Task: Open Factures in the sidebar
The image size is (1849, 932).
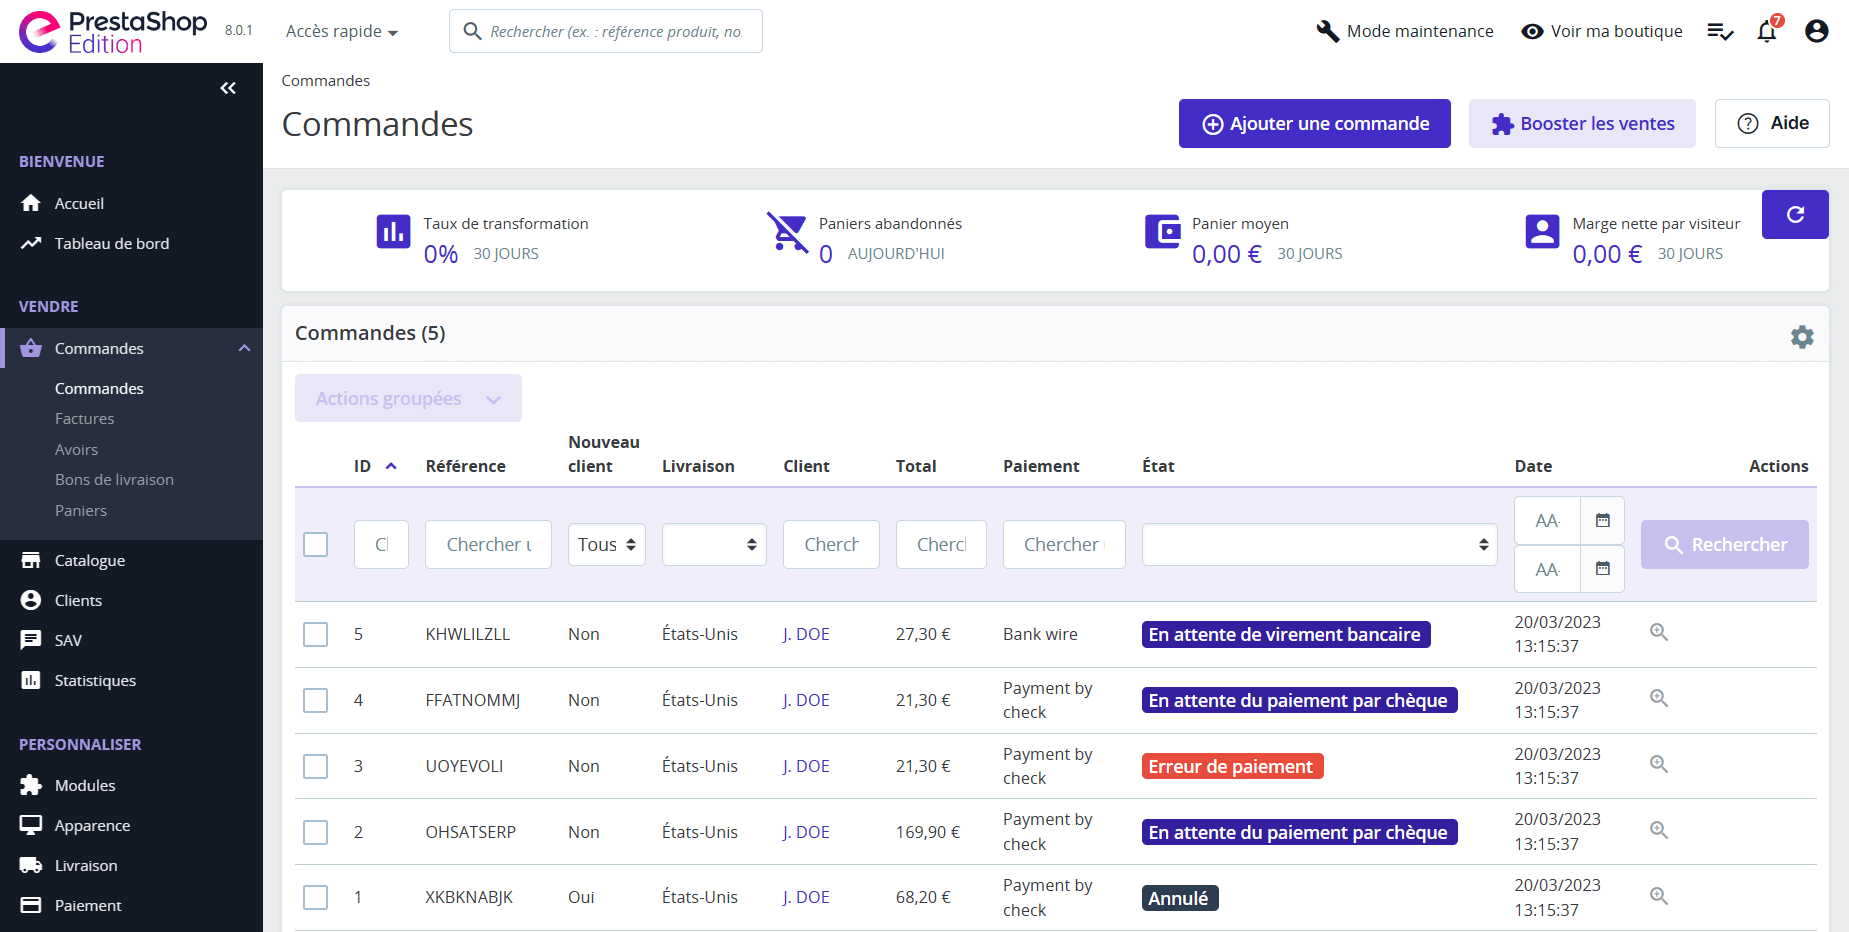Action: pyautogui.click(x=85, y=419)
